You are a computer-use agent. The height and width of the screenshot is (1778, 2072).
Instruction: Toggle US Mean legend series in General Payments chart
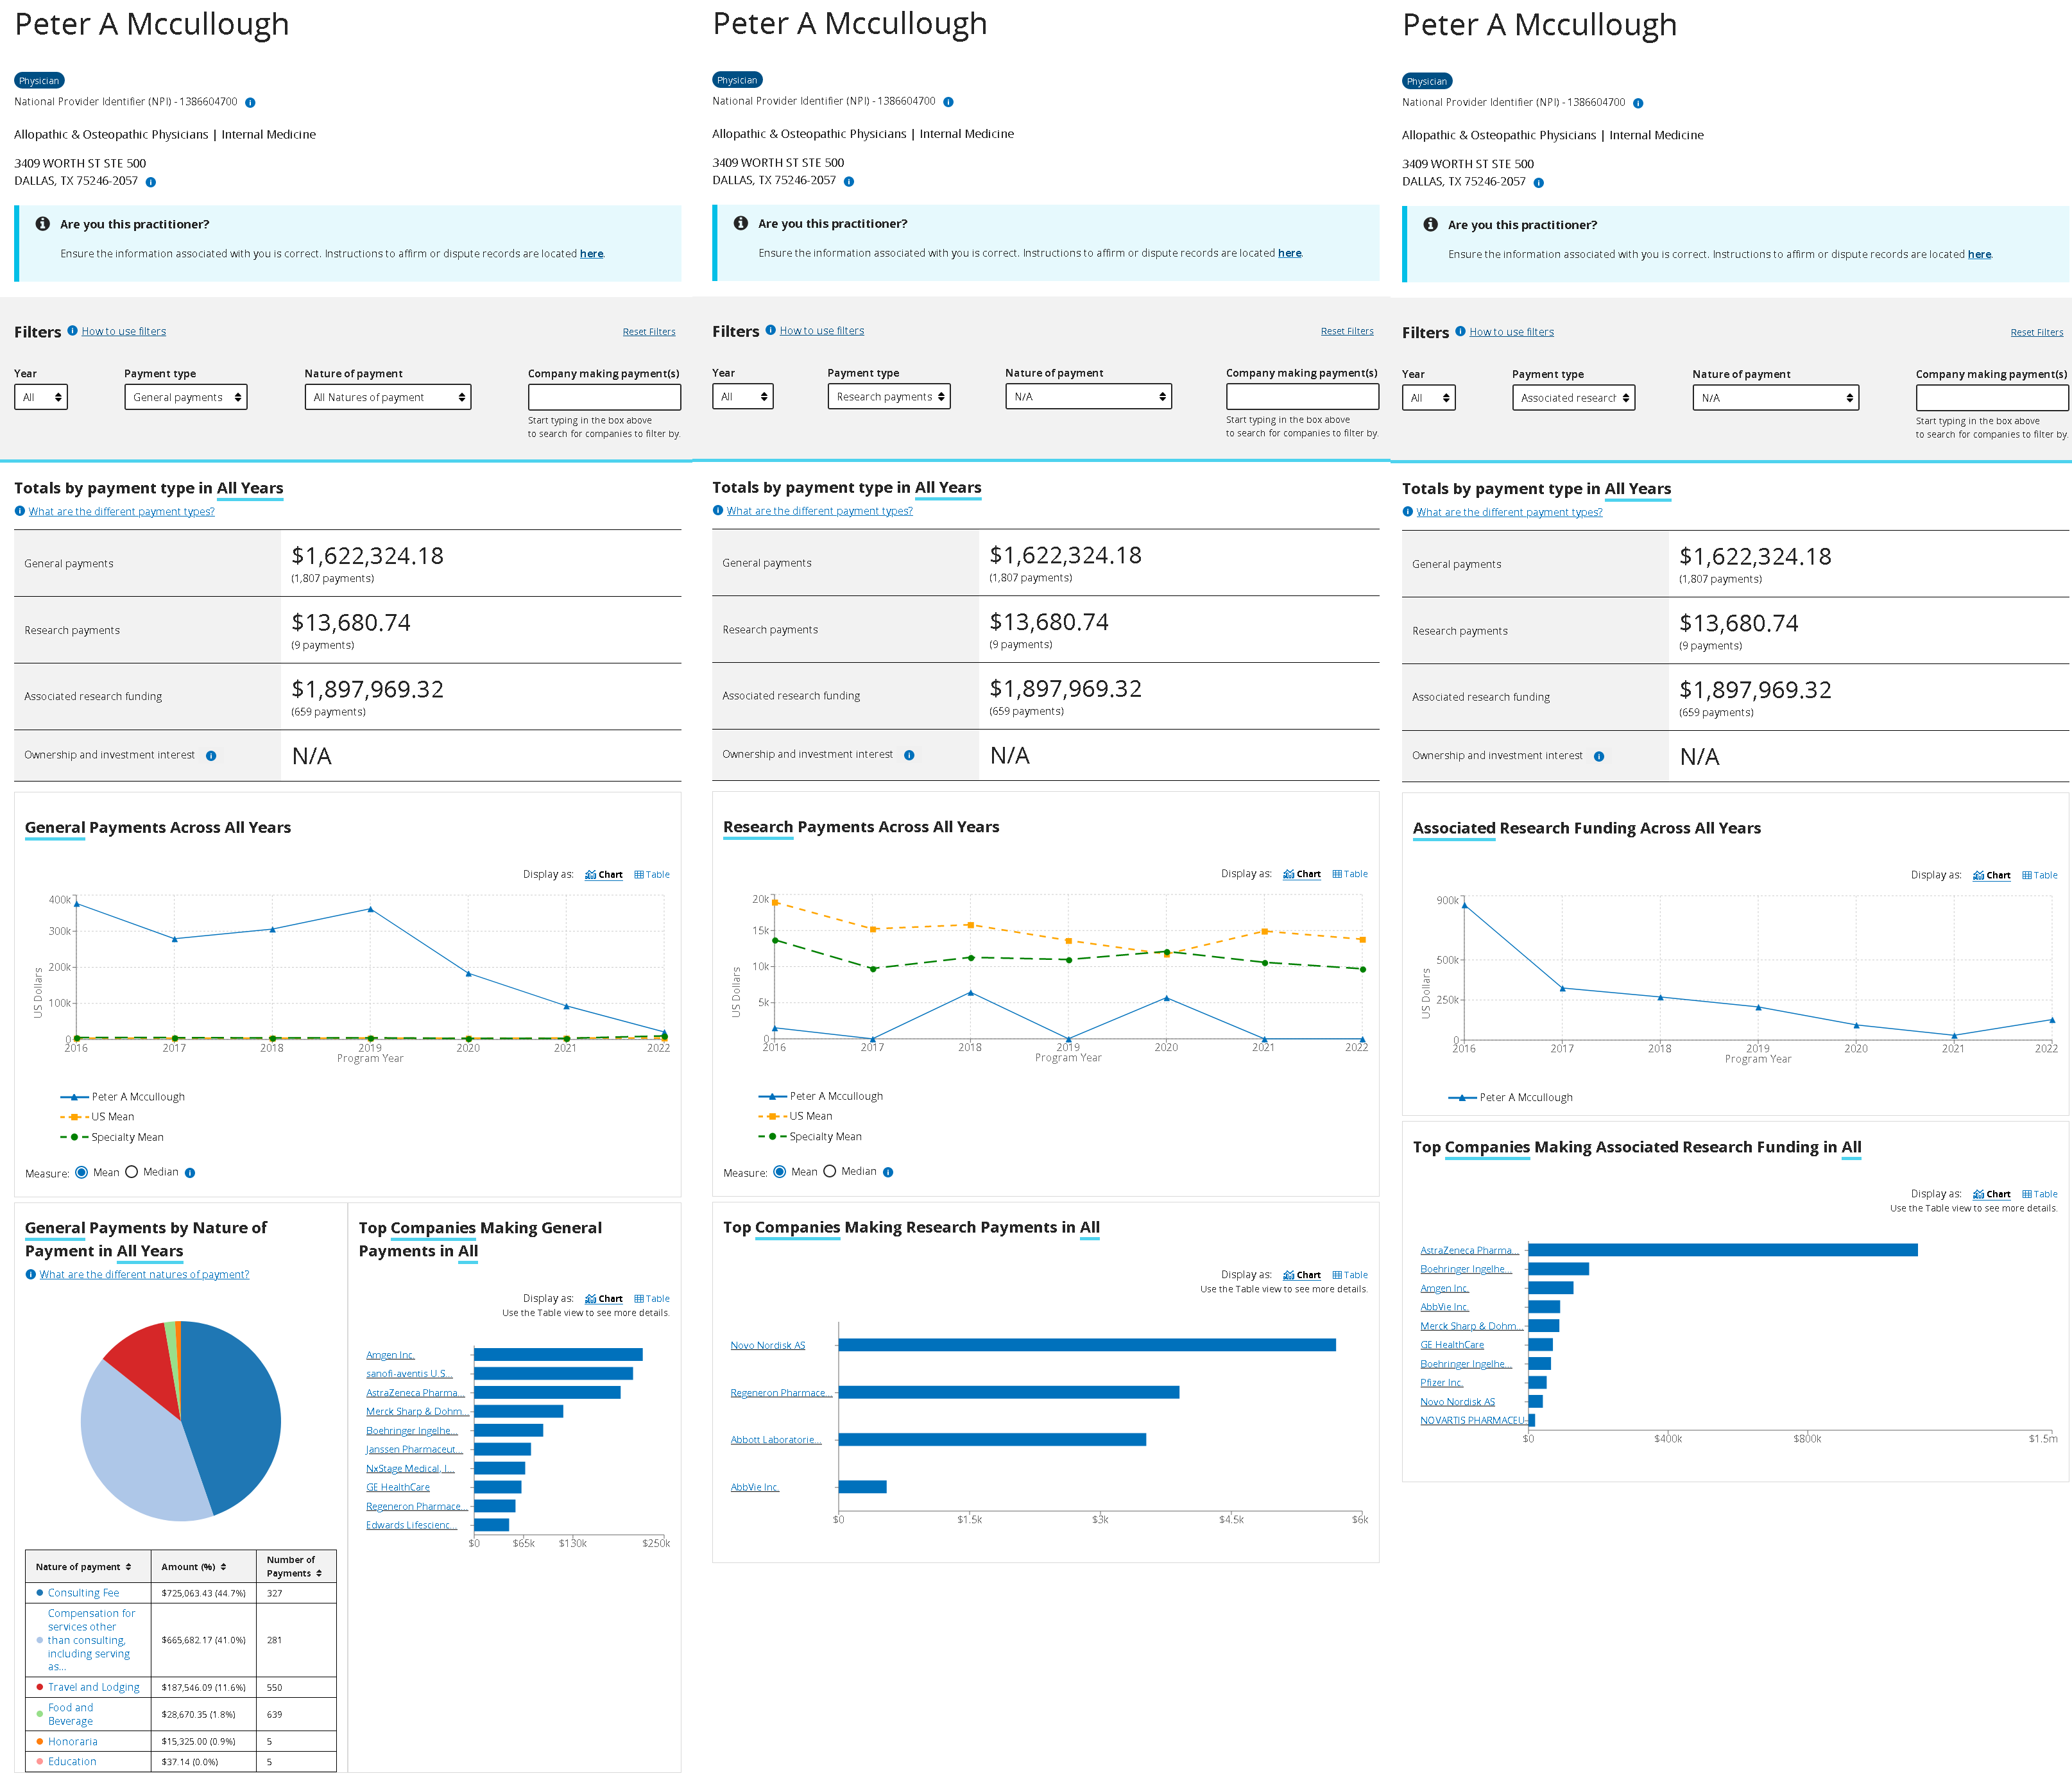point(97,1117)
